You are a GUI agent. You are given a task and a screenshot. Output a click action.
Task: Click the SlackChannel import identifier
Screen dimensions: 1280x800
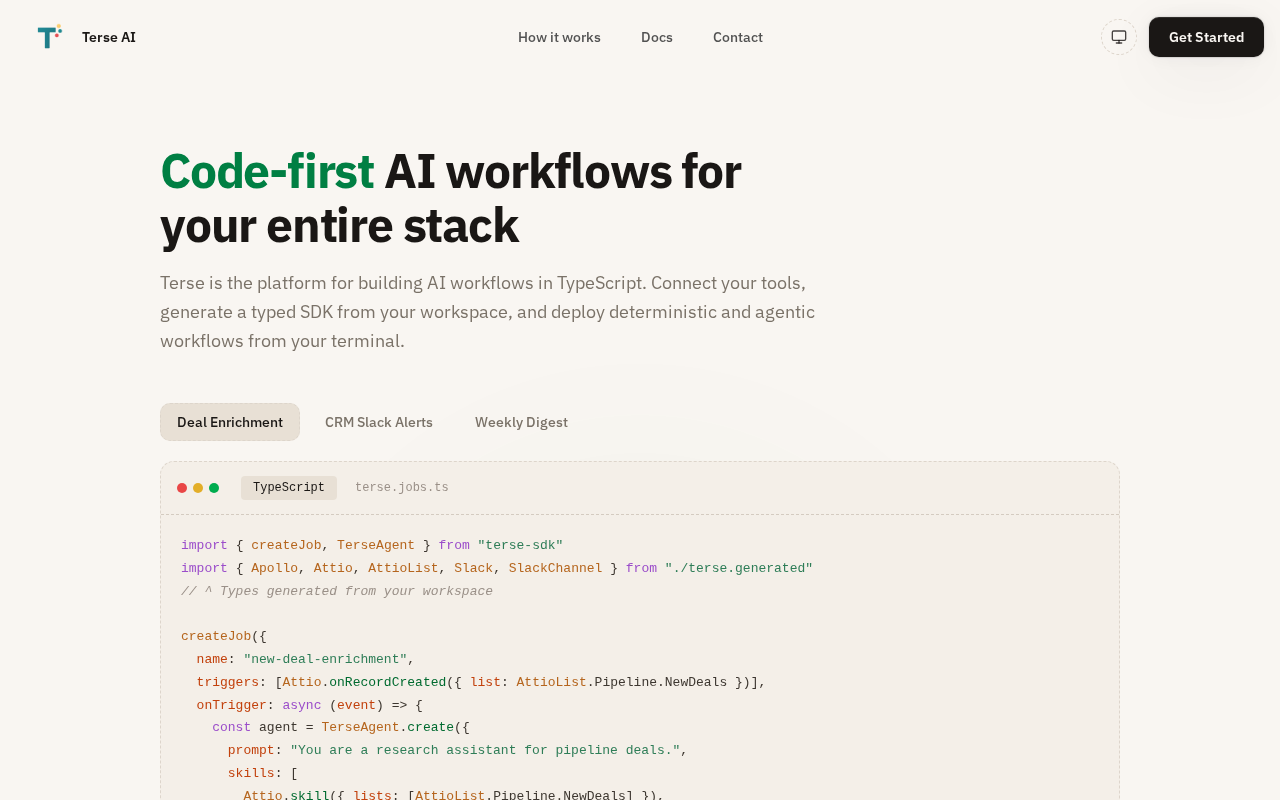556,568
